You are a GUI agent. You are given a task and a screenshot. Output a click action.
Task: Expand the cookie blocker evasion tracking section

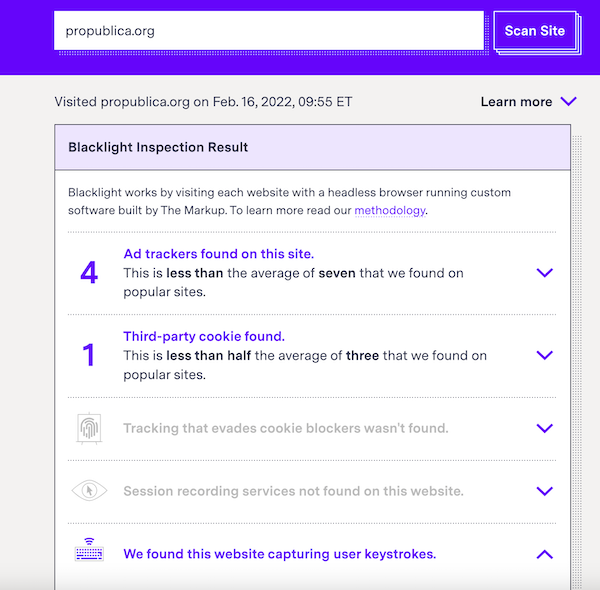(x=545, y=428)
